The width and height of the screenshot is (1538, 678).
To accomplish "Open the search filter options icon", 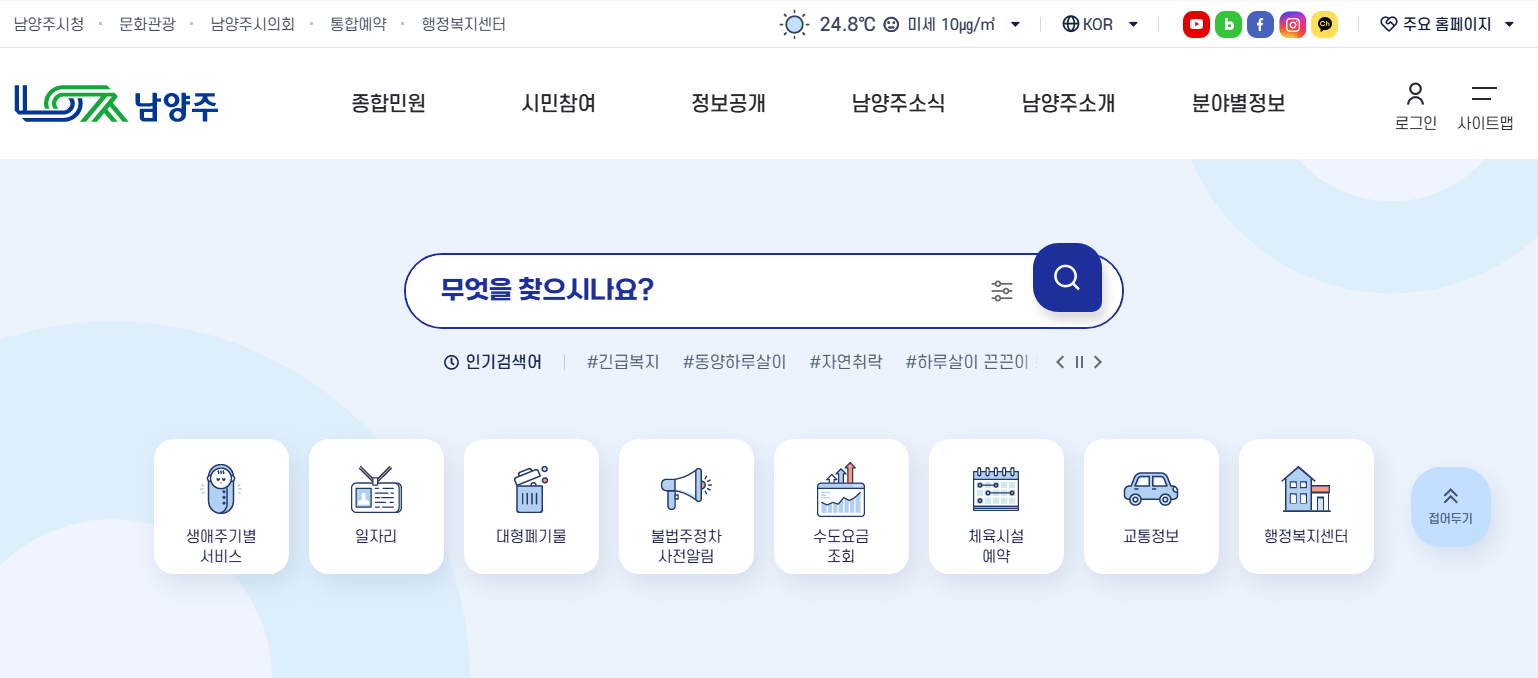I will (1002, 291).
